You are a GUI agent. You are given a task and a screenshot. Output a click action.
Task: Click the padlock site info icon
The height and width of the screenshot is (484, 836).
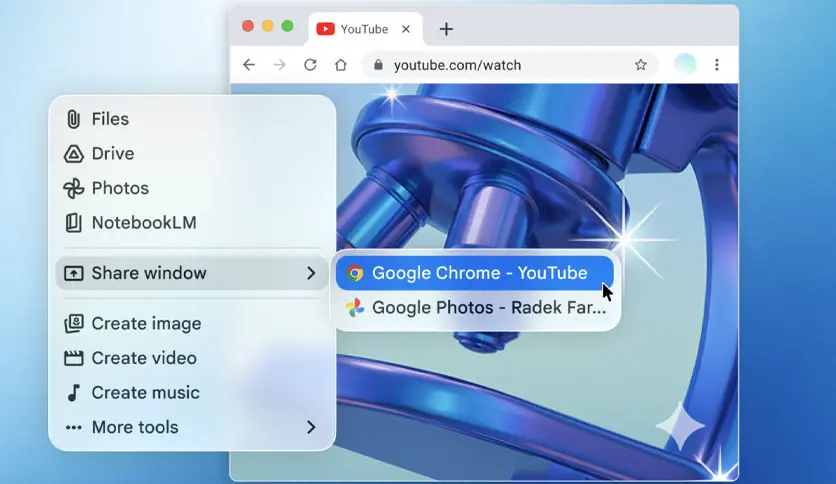pos(378,65)
